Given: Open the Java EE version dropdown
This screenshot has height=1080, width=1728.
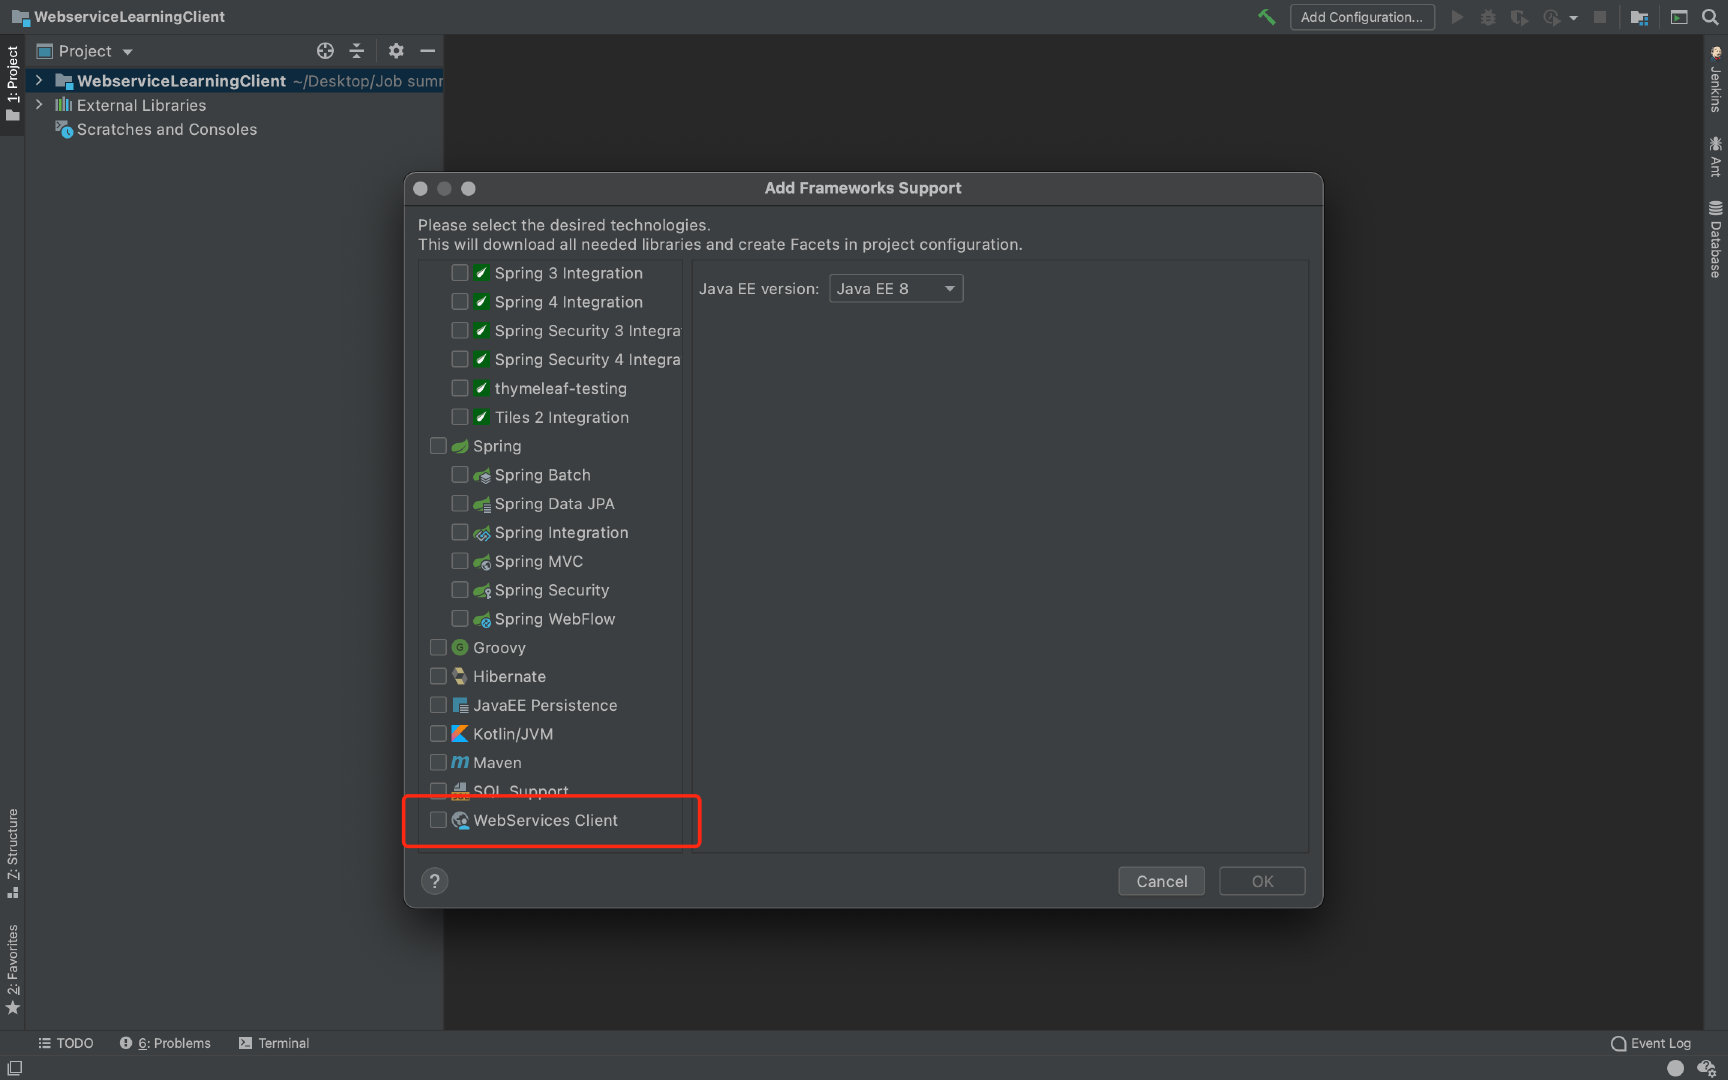Looking at the screenshot, I should tap(896, 289).
